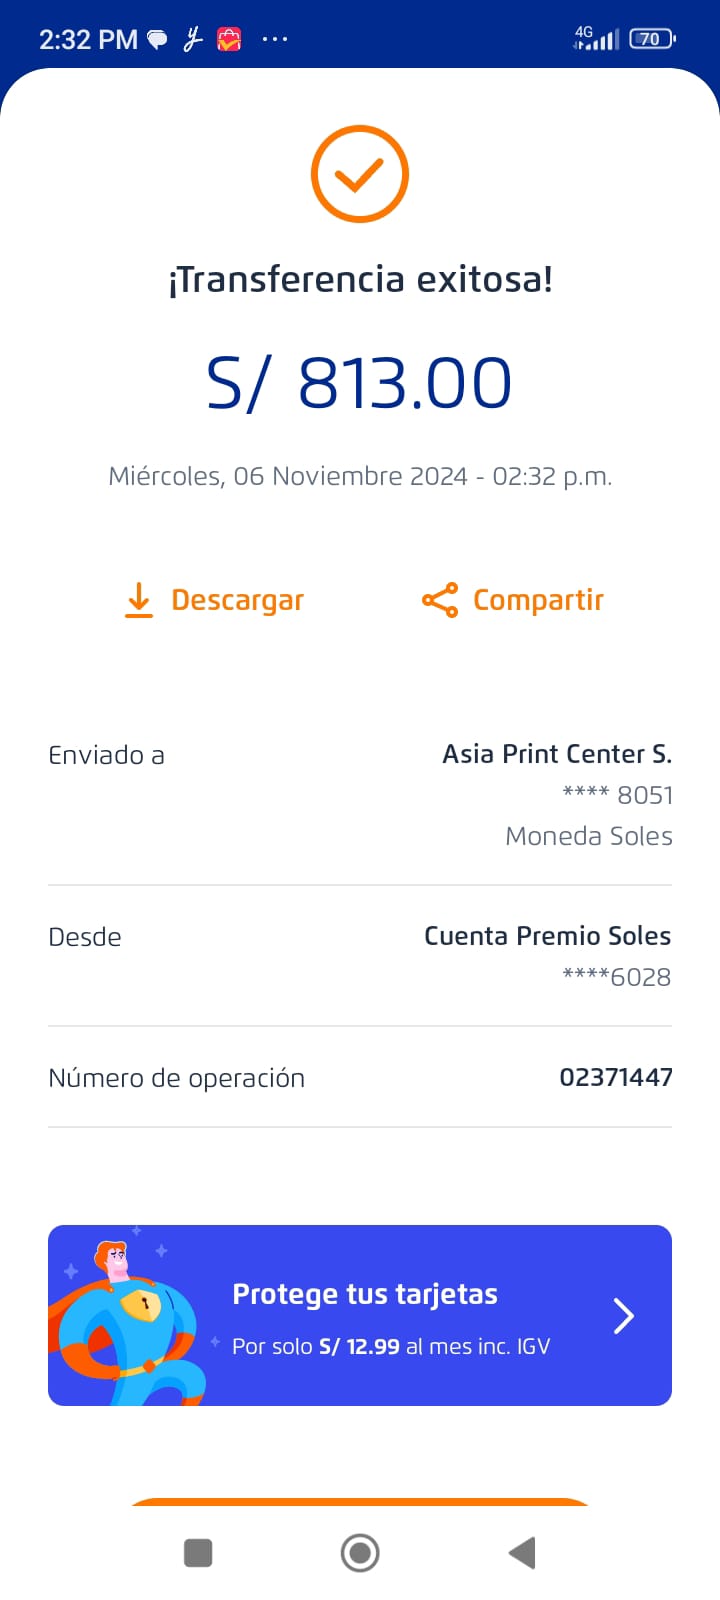This screenshot has width=720, height=1600.
Task: Tap the battery indicator in status bar
Action: pyautogui.click(x=651, y=39)
